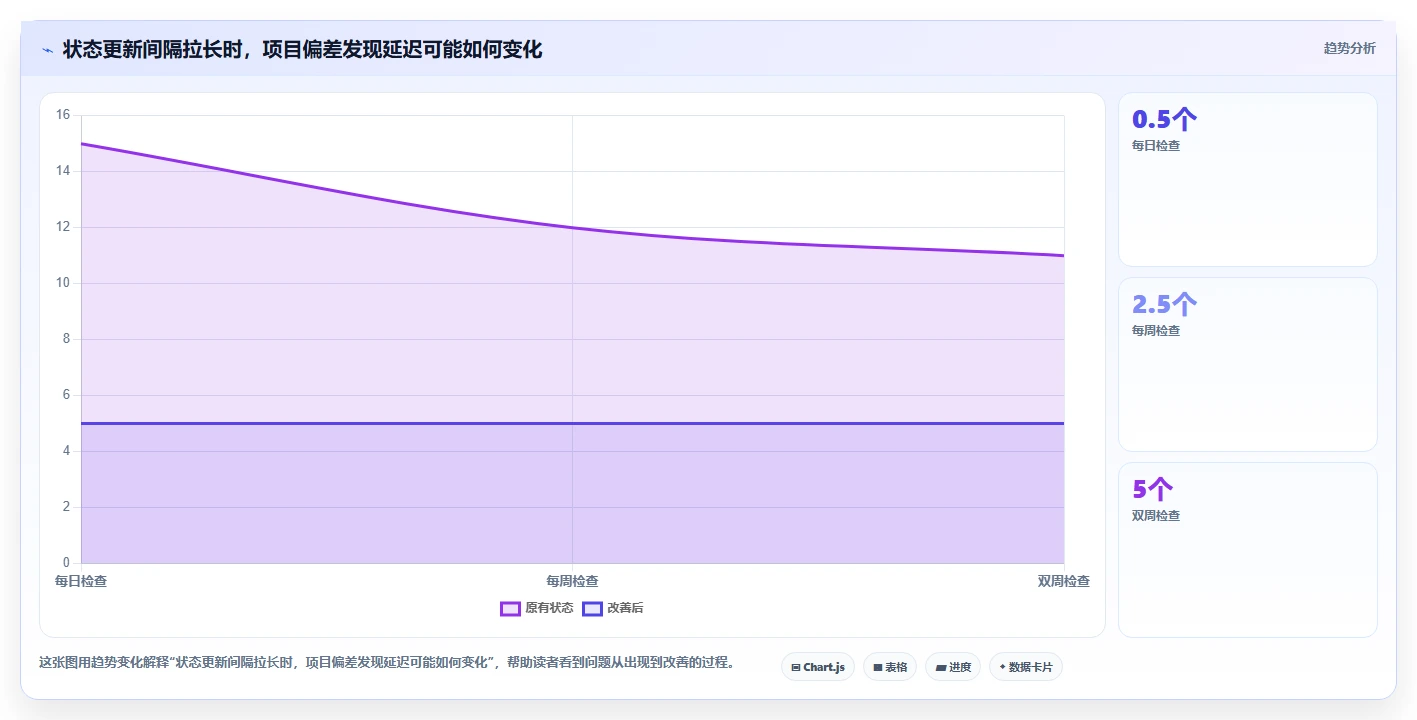Click the 趋势分析 label
This screenshot has height=720, width=1417.
pyautogui.click(x=1349, y=48)
